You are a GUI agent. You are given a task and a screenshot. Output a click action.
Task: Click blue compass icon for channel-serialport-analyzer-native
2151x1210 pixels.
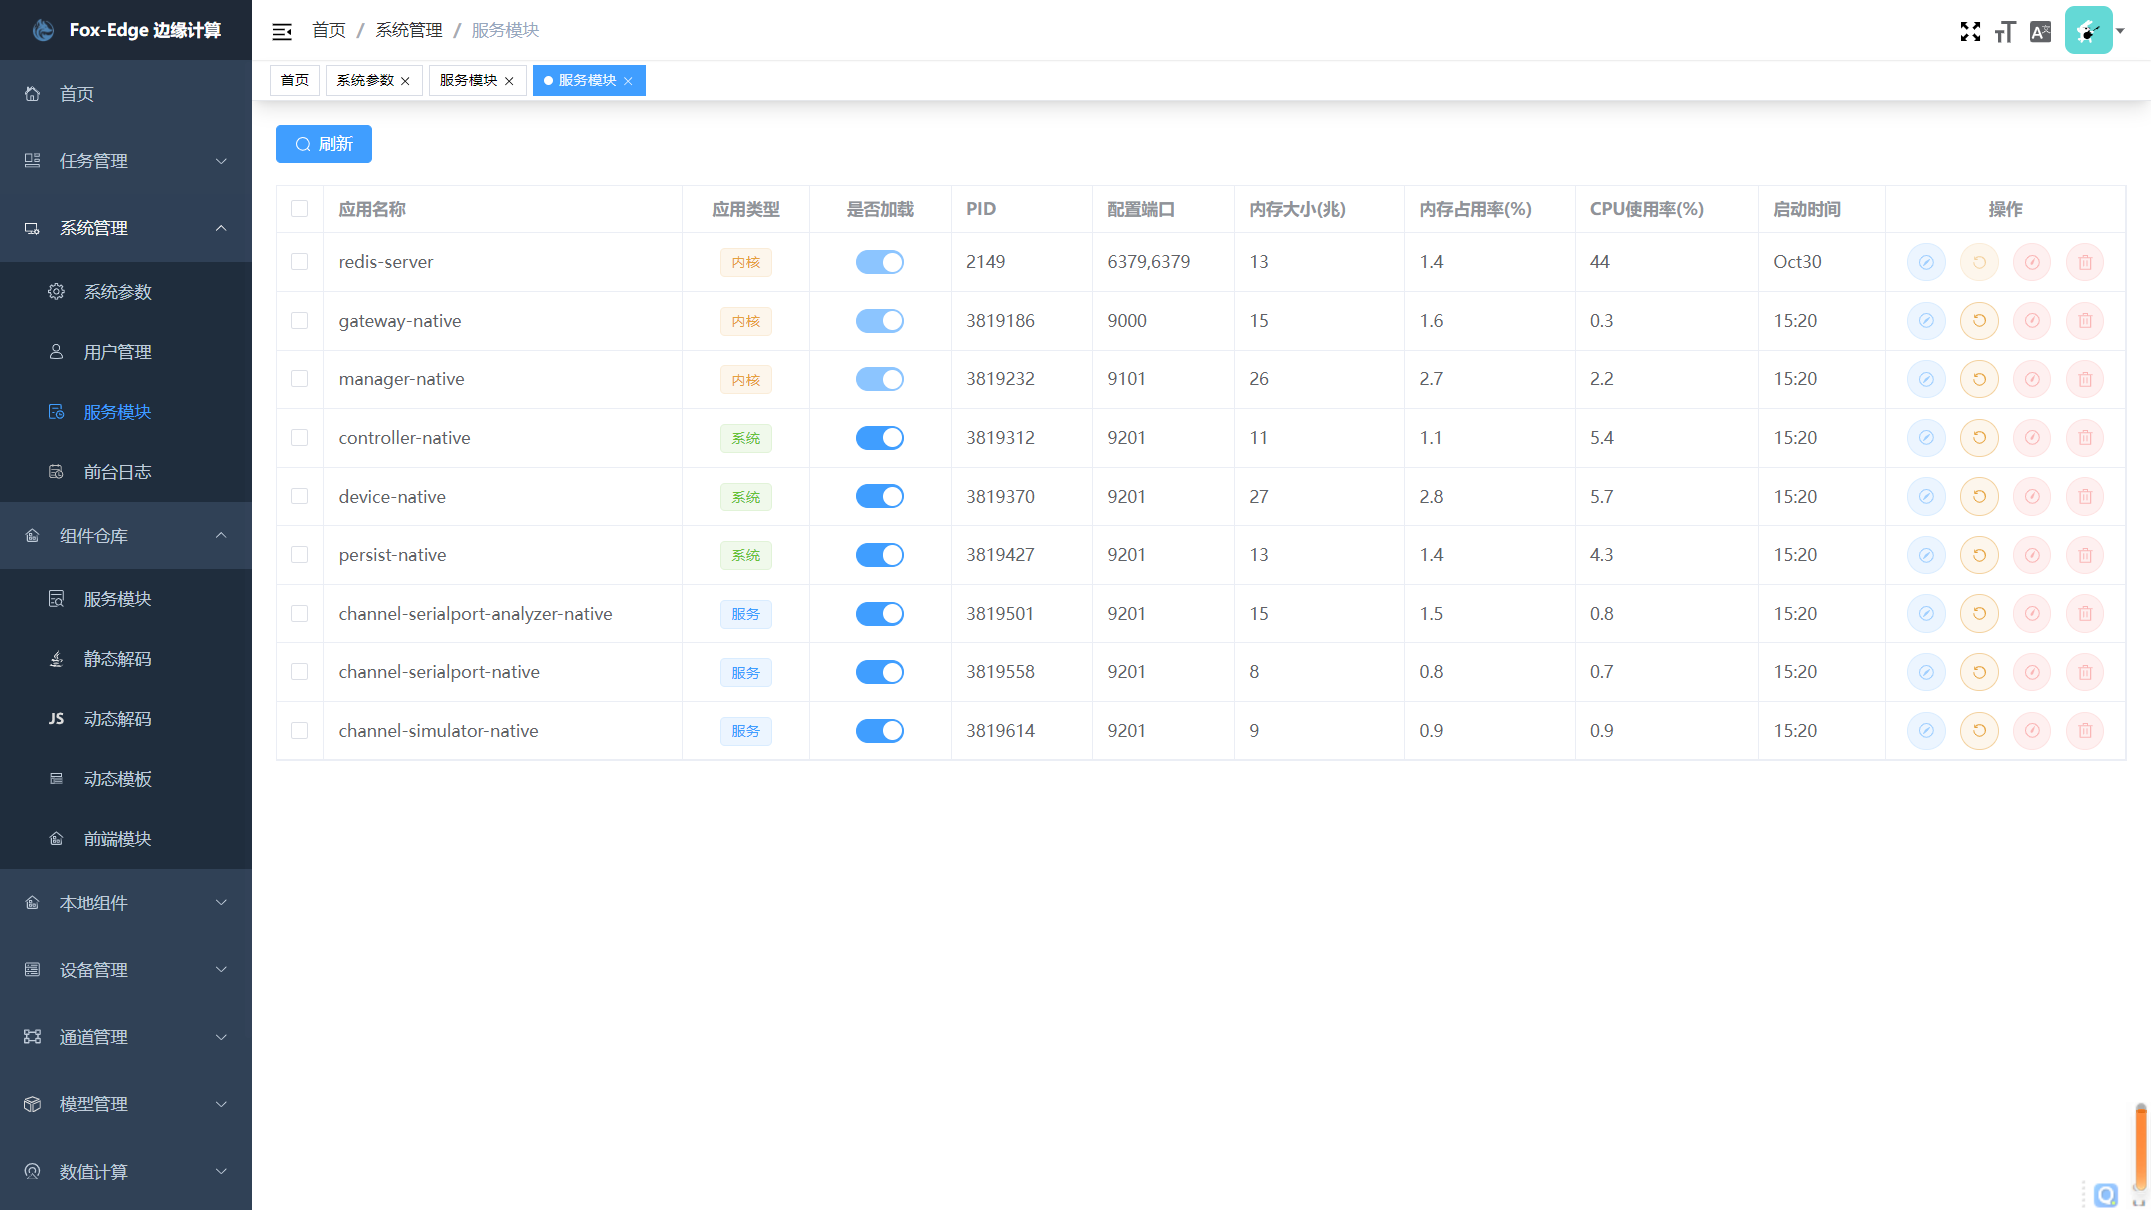click(1926, 614)
